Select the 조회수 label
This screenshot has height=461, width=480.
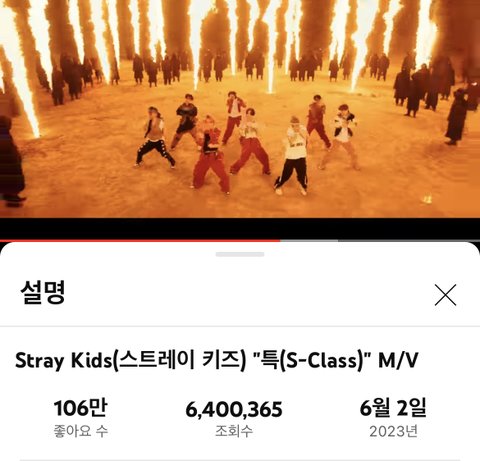tap(234, 431)
